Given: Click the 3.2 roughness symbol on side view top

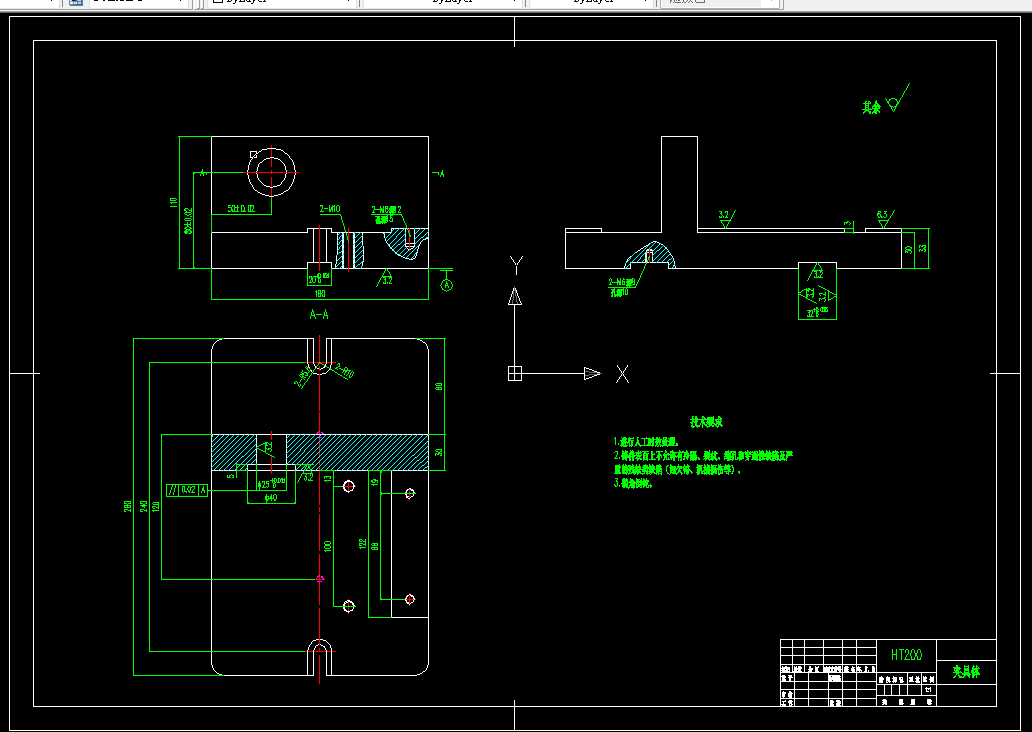Looking at the screenshot, I should click(x=726, y=219).
